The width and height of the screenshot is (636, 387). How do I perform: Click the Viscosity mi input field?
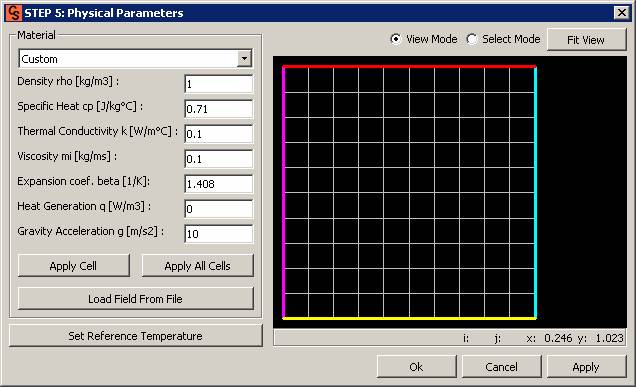(x=219, y=159)
